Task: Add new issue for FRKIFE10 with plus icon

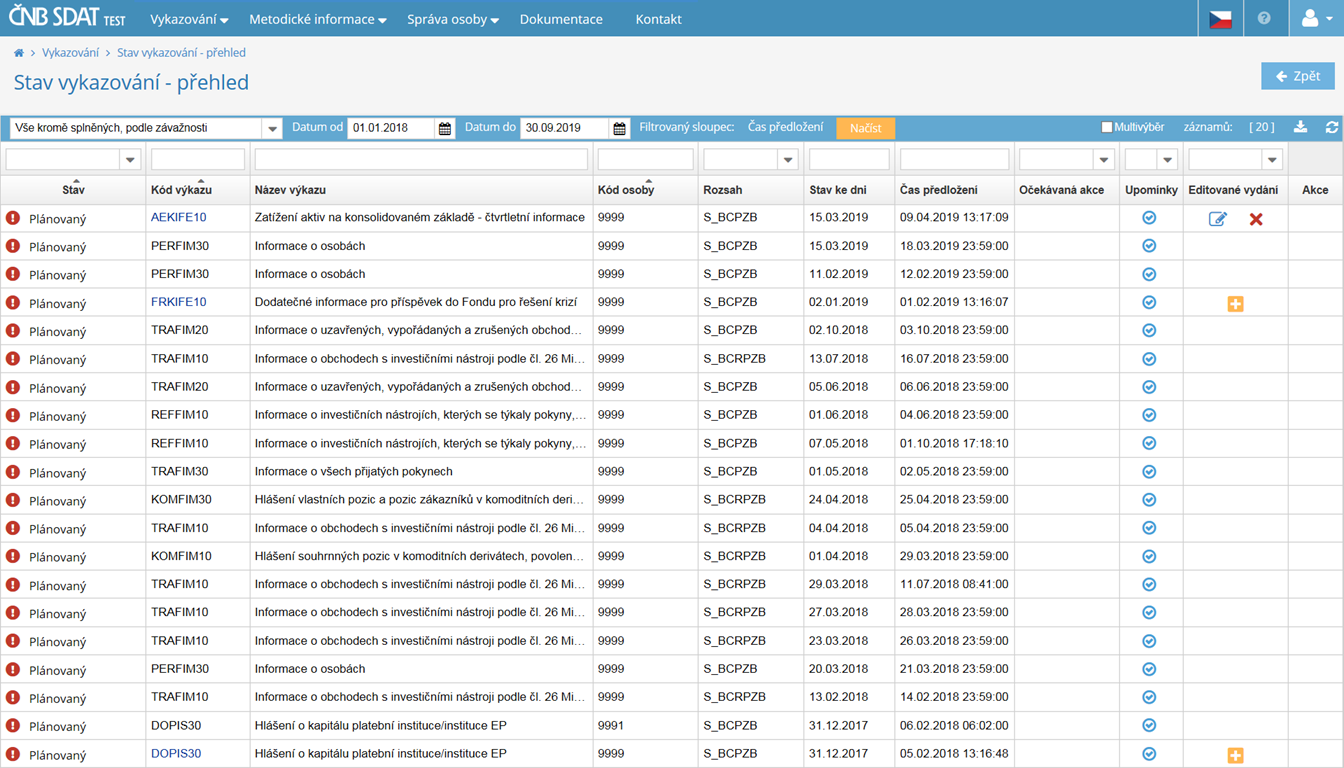Action: (1235, 303)
